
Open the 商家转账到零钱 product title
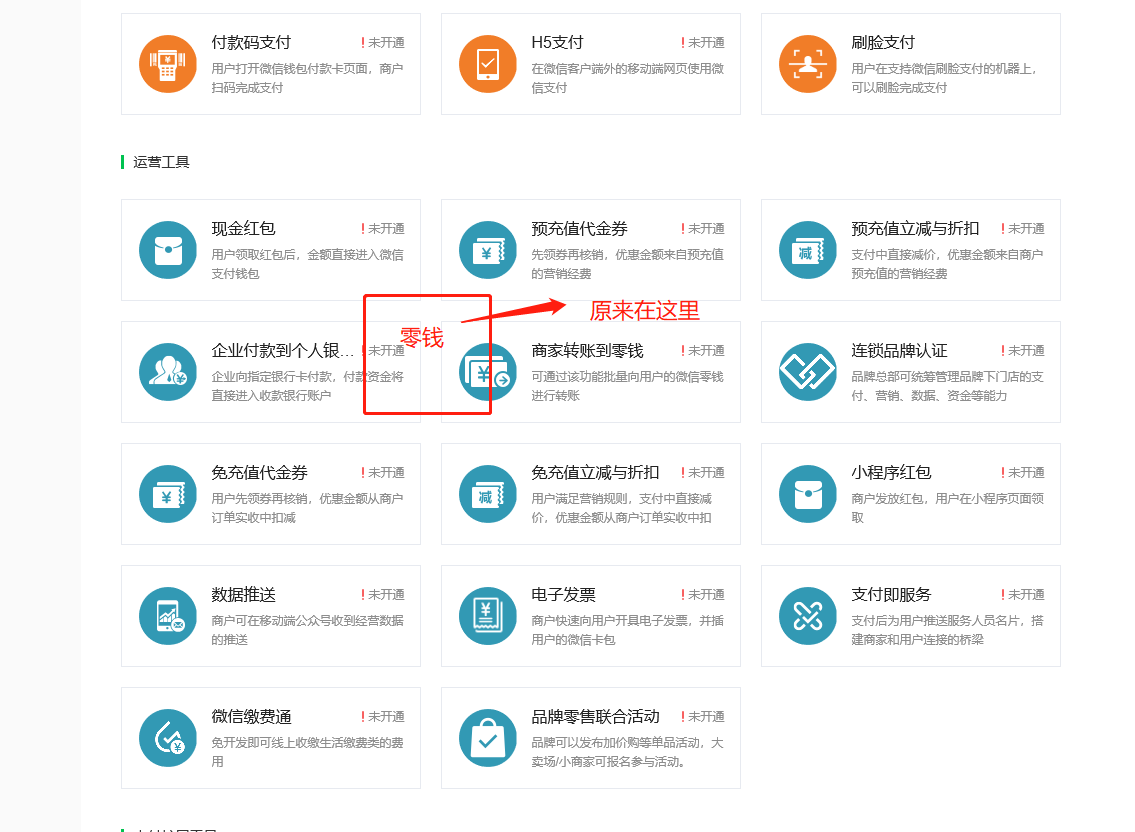pyautogui.click(x=587, y=351)
